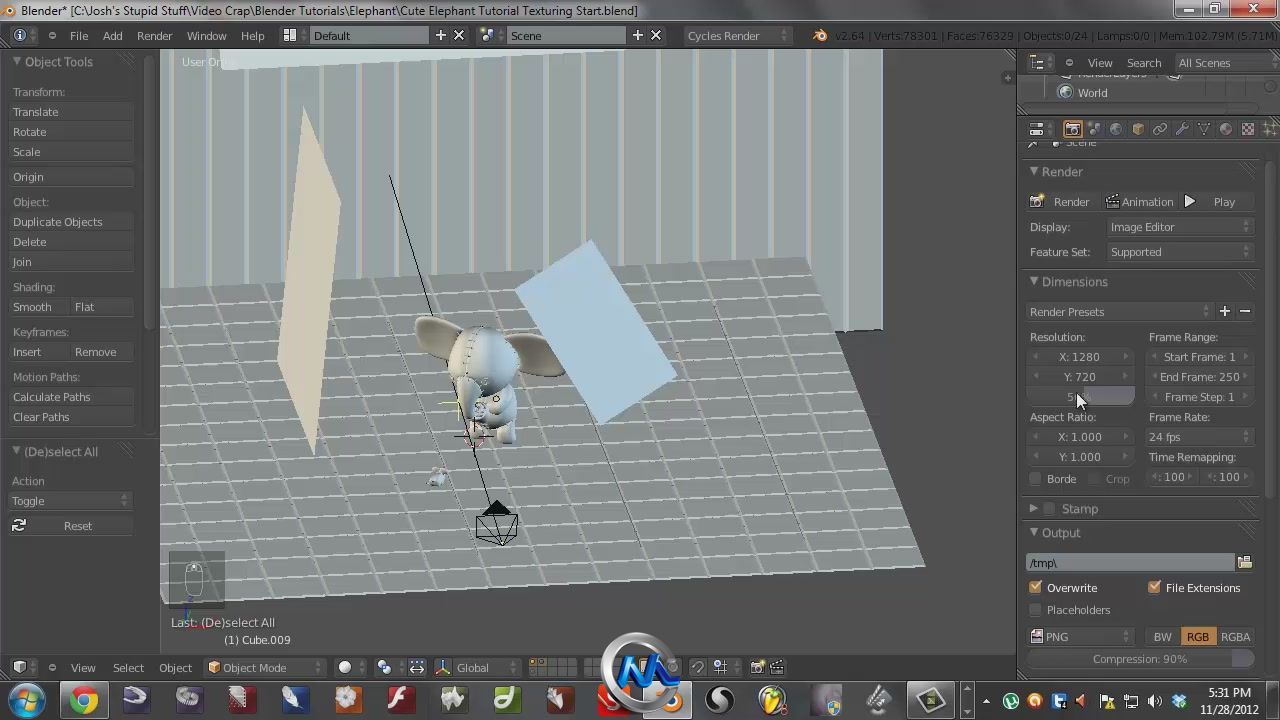Click the output path /tmp\ field
The image size is (1280, 720).
click(1131, 562)
